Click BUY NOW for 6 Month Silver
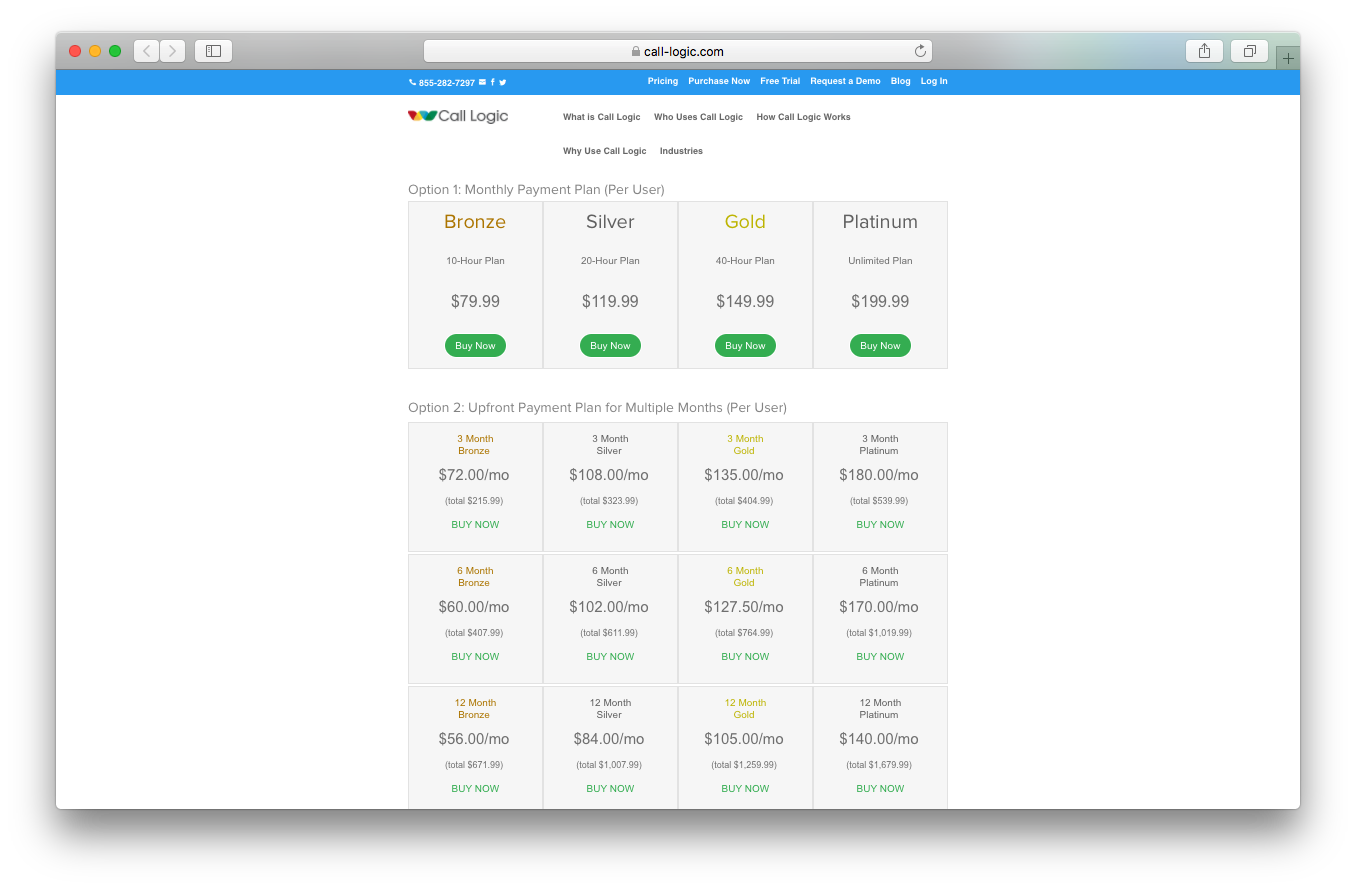Image resolution: width=1356 pixels, height=889 pixels. (610, 656)
